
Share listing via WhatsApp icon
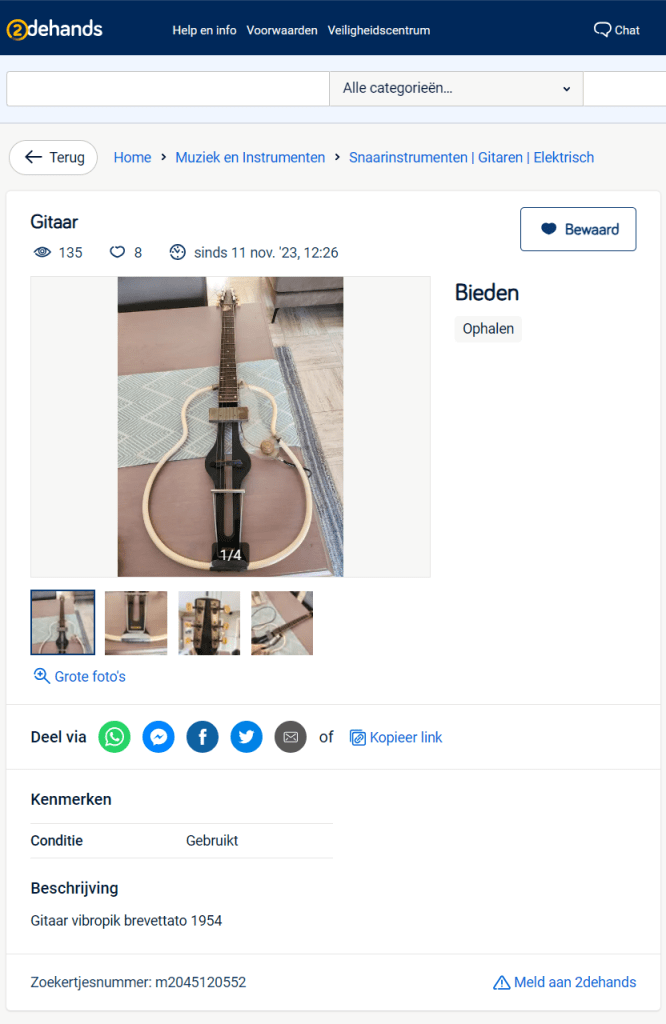point(114,737)
